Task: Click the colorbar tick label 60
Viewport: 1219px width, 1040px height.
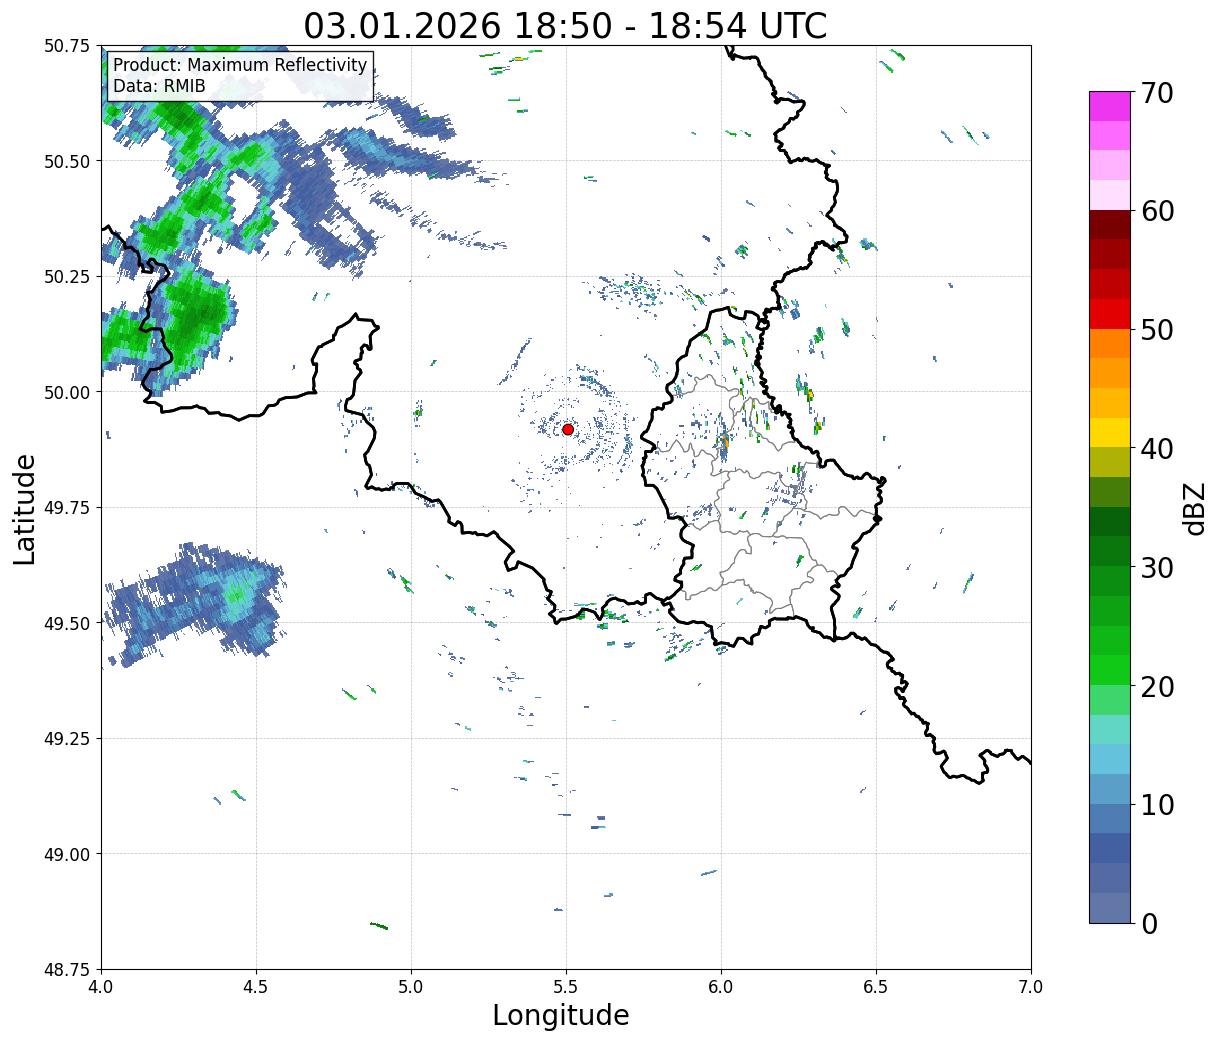Action: coord(1155,211)
